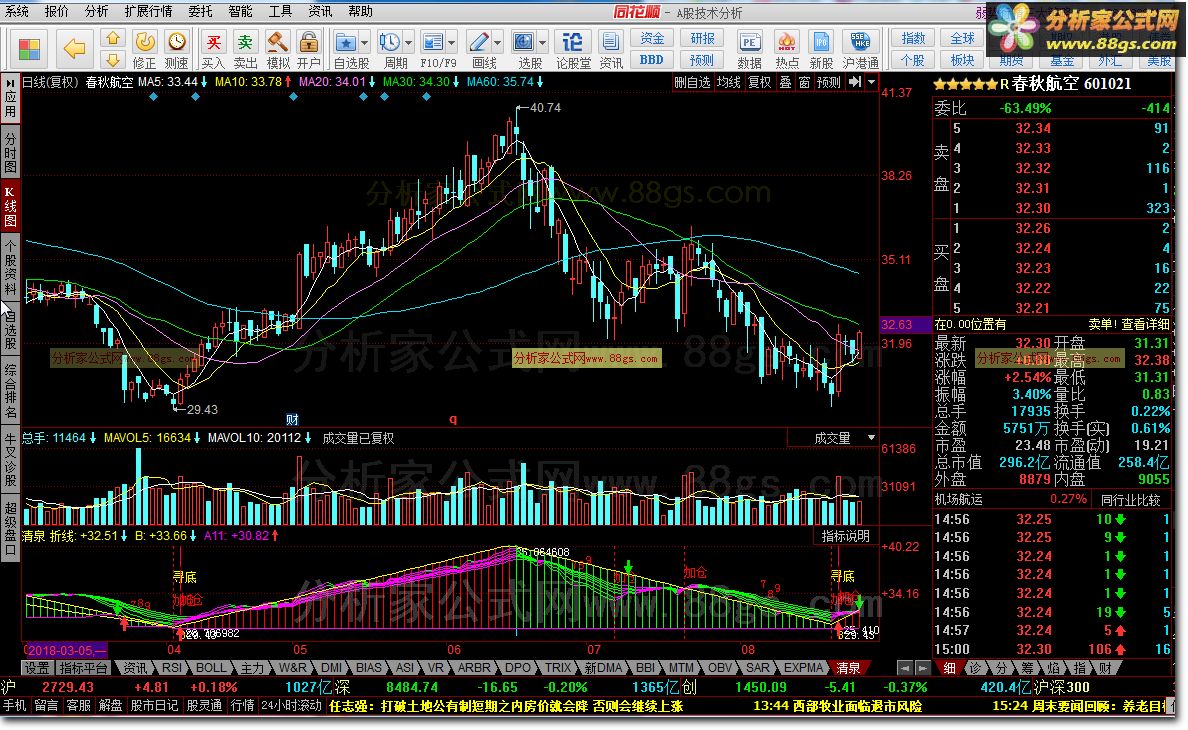Select the 分时图 side tab
This screenshot has width=1188, height=730.
point(11,153)
